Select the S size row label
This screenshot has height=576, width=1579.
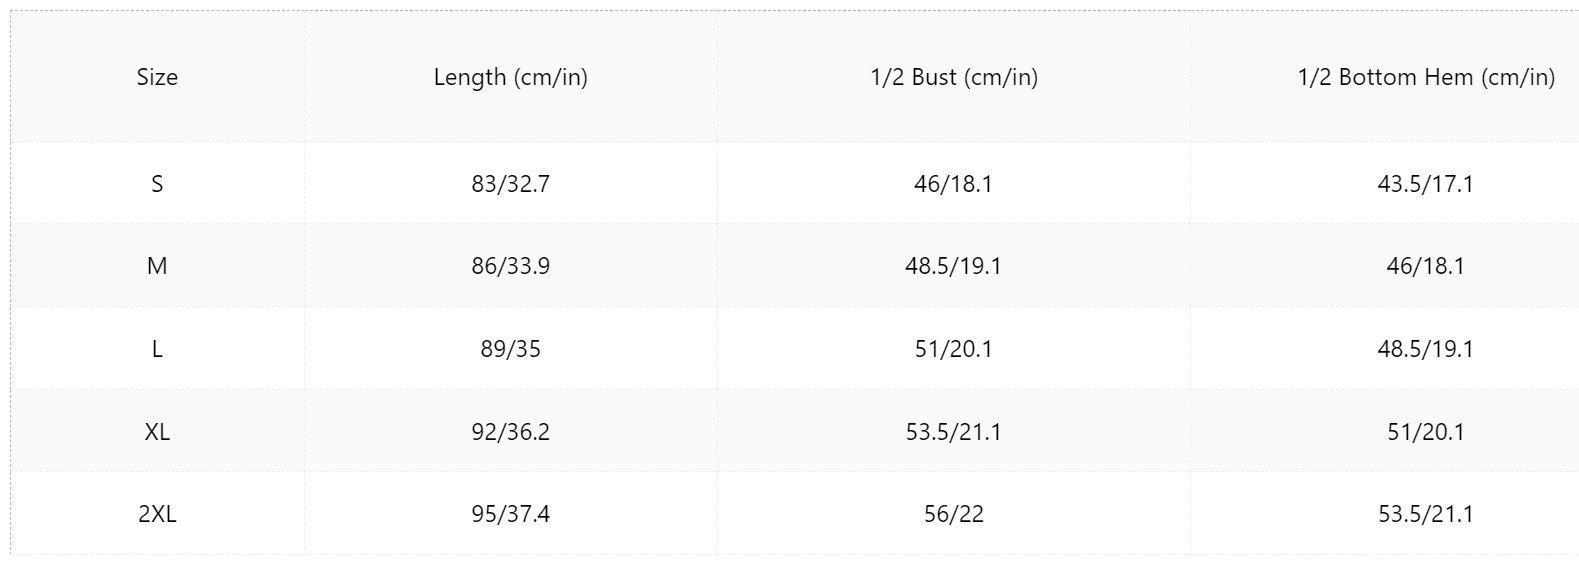[x=157, y=184]
